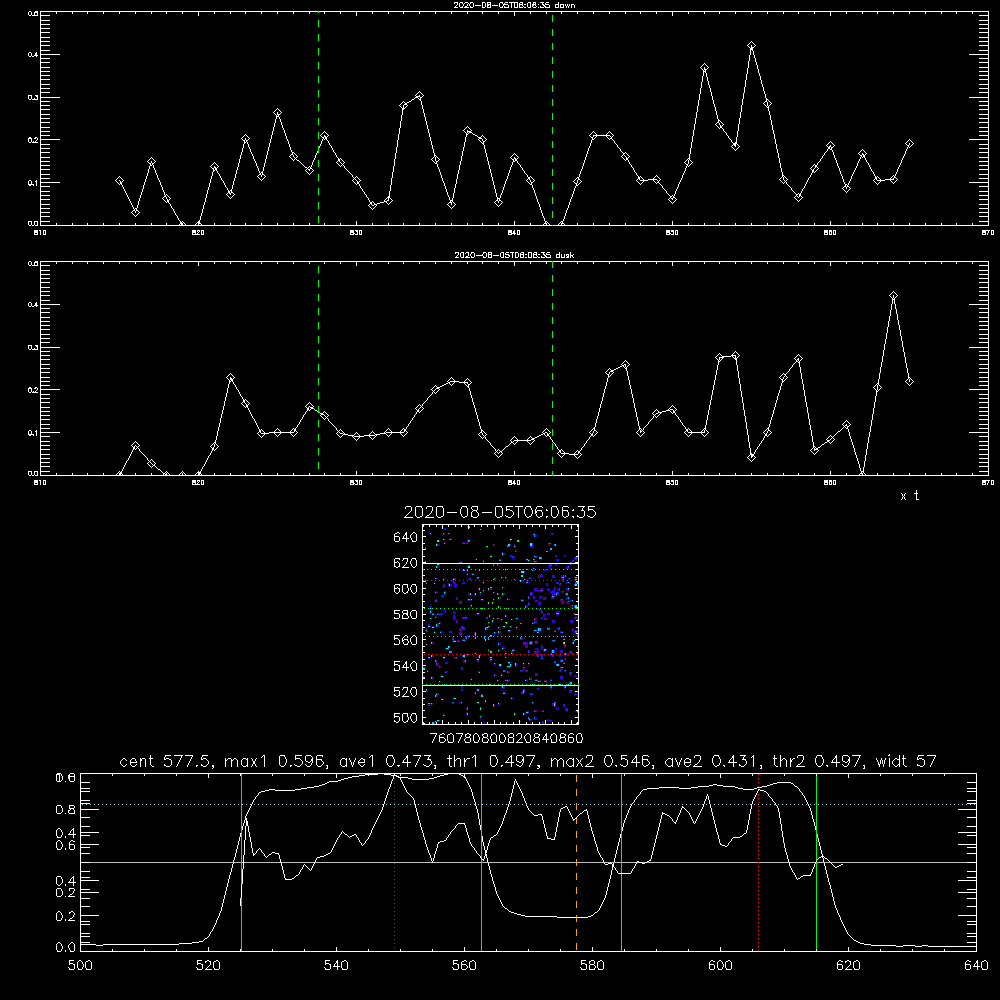
Task: Click the 500 tick label on bottom plot x-axis
Action: [80, 966]
